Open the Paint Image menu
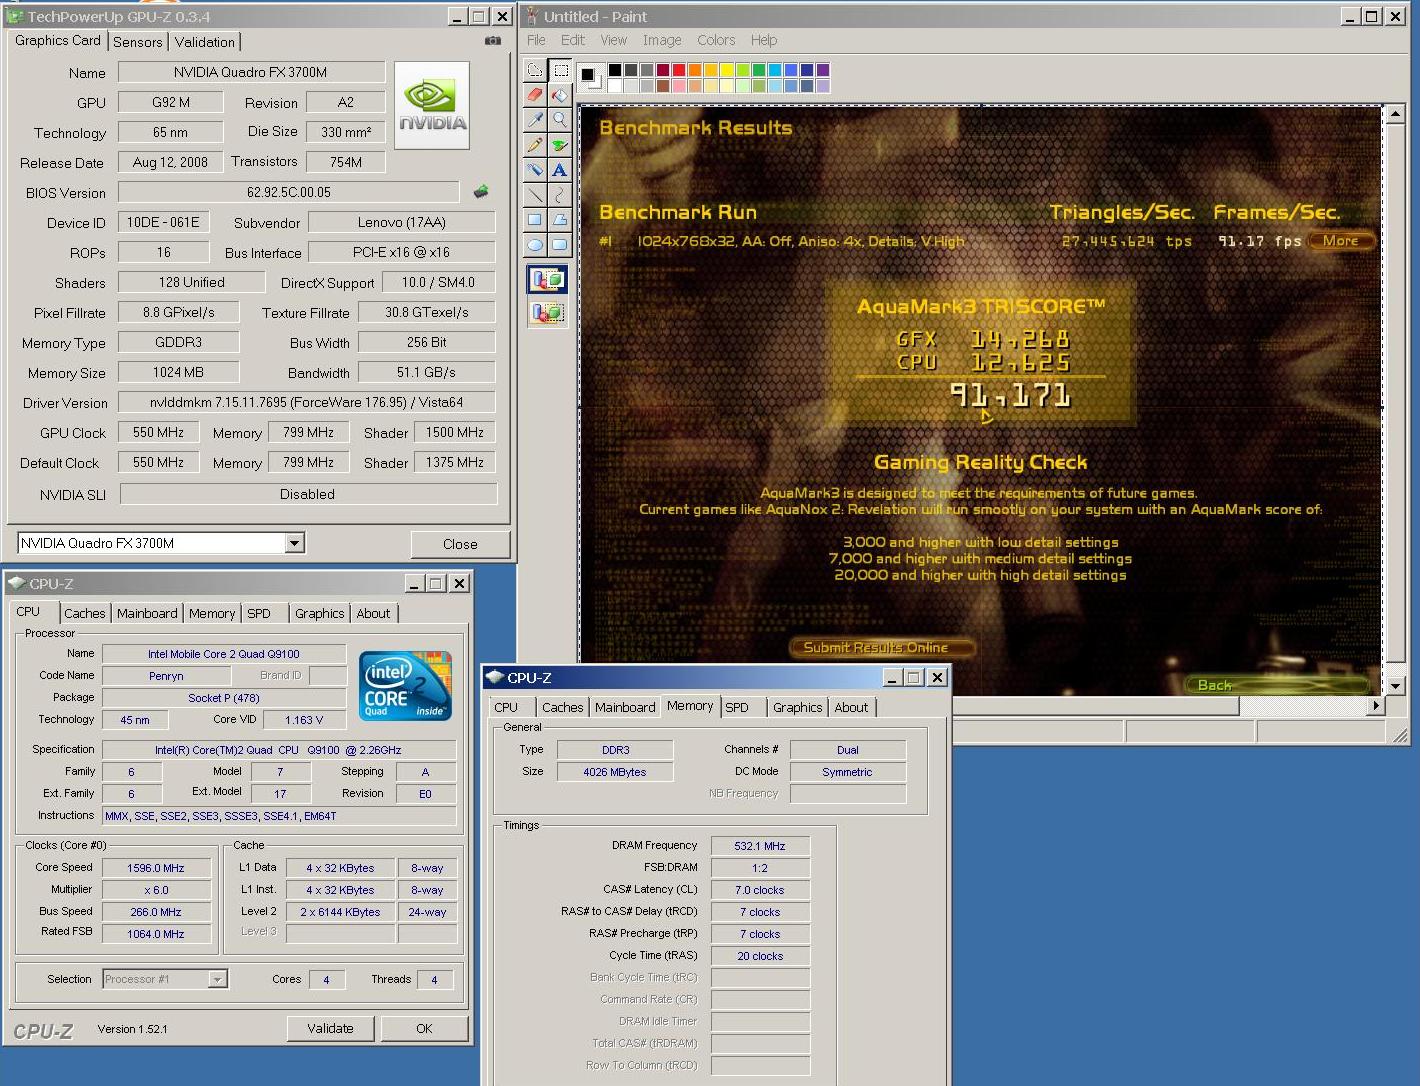The image size is (1420, 1086). point(662,40)
